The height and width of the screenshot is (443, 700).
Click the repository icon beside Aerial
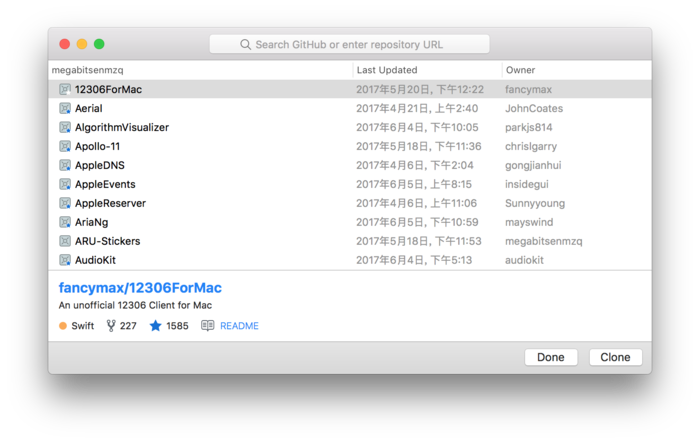click(65, 109)
